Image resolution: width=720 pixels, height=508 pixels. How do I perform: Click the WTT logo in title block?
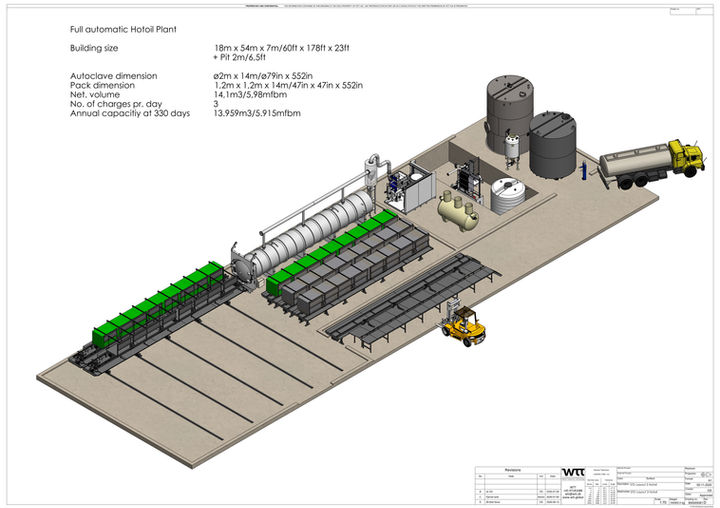[573, 473]
